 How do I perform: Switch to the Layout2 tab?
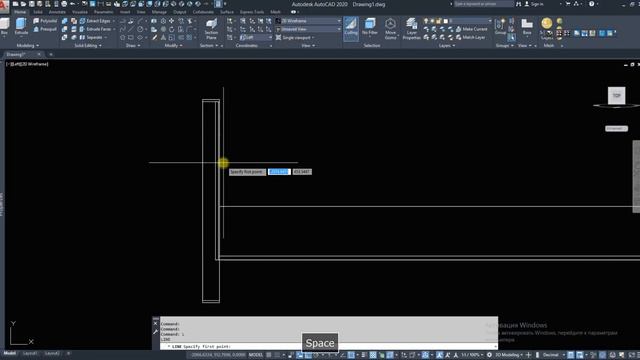tap(52, 353)
